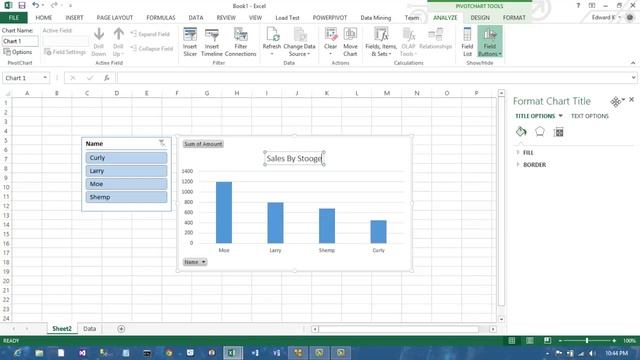Viewport: 640px width, 360px height.
Task: Select the Effects pentagon icon
Action: (540, 131)
